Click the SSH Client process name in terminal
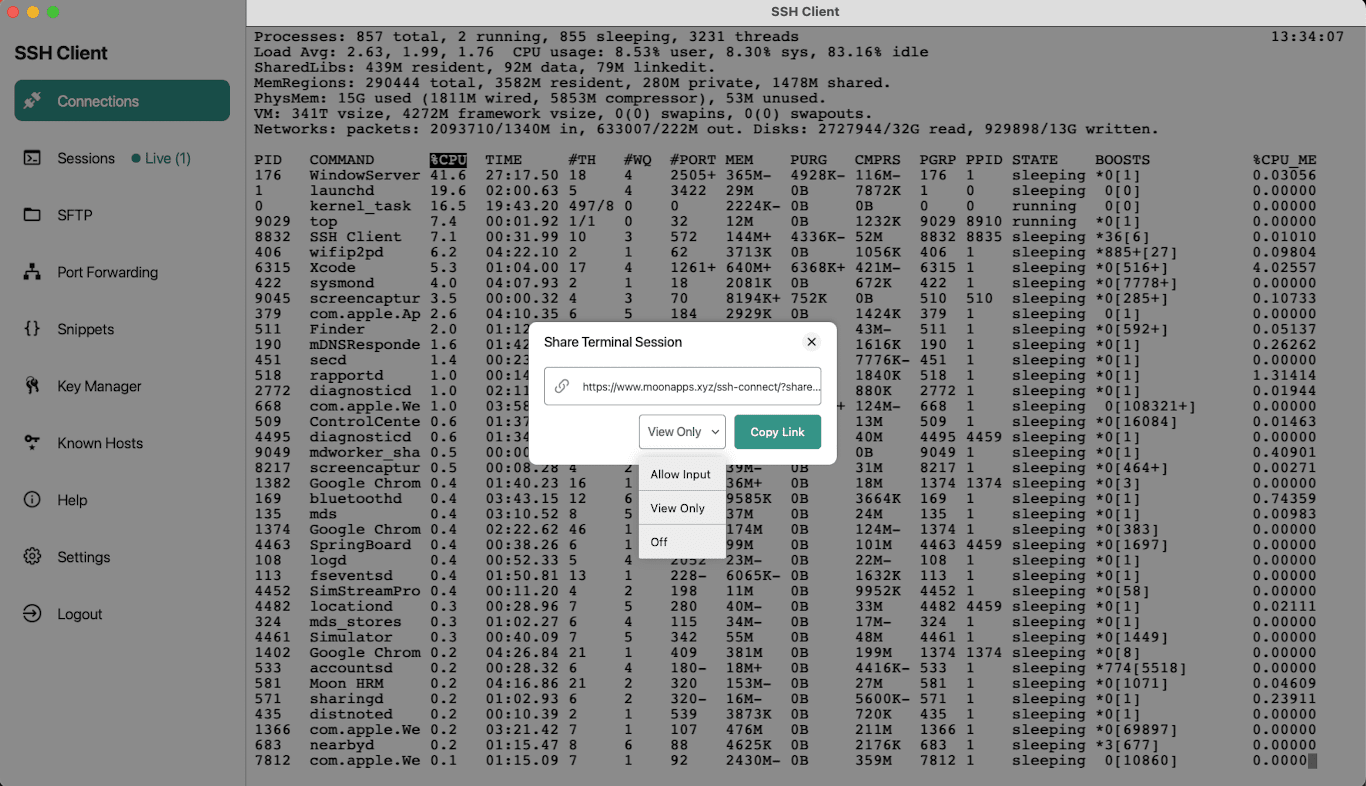This screenshot has width=1366, height=786. pyautogui.click(x=356, y=237)
